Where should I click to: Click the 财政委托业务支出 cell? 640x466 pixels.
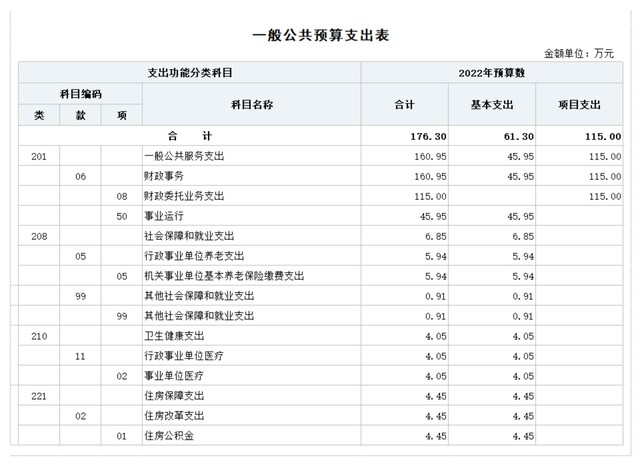(185, 196)
